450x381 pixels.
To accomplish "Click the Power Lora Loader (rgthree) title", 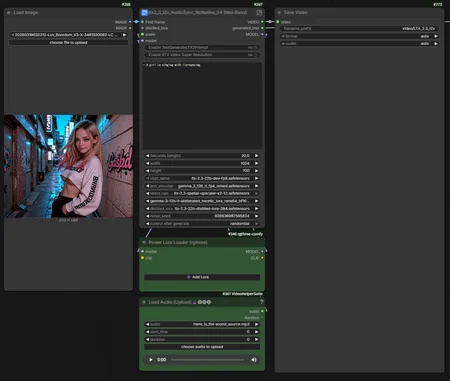I will click(x=178, y=242).
